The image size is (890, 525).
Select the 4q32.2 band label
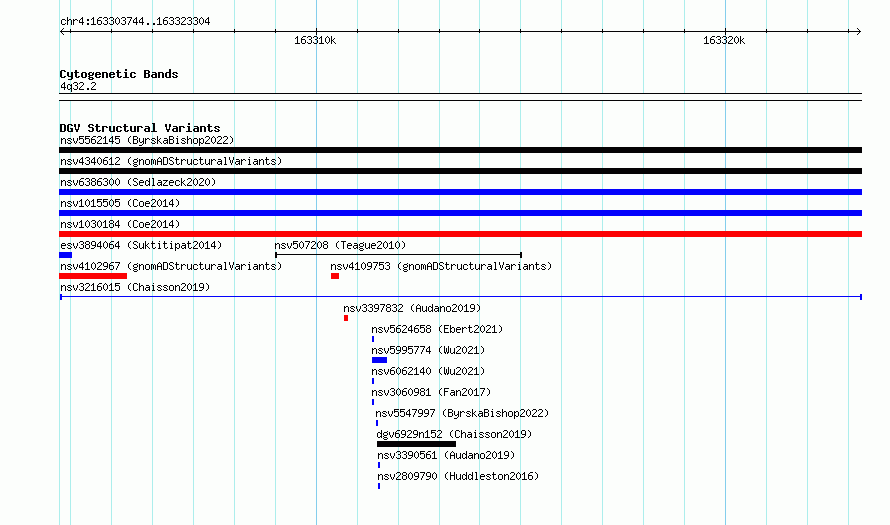(x=78, y=87)
